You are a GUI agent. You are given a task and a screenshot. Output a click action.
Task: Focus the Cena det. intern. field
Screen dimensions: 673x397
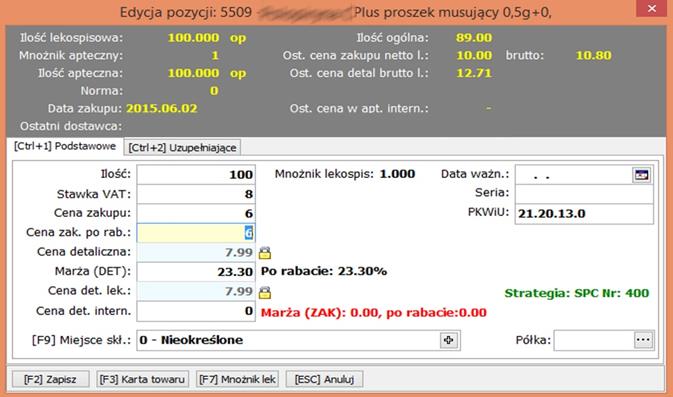[196, 311]
